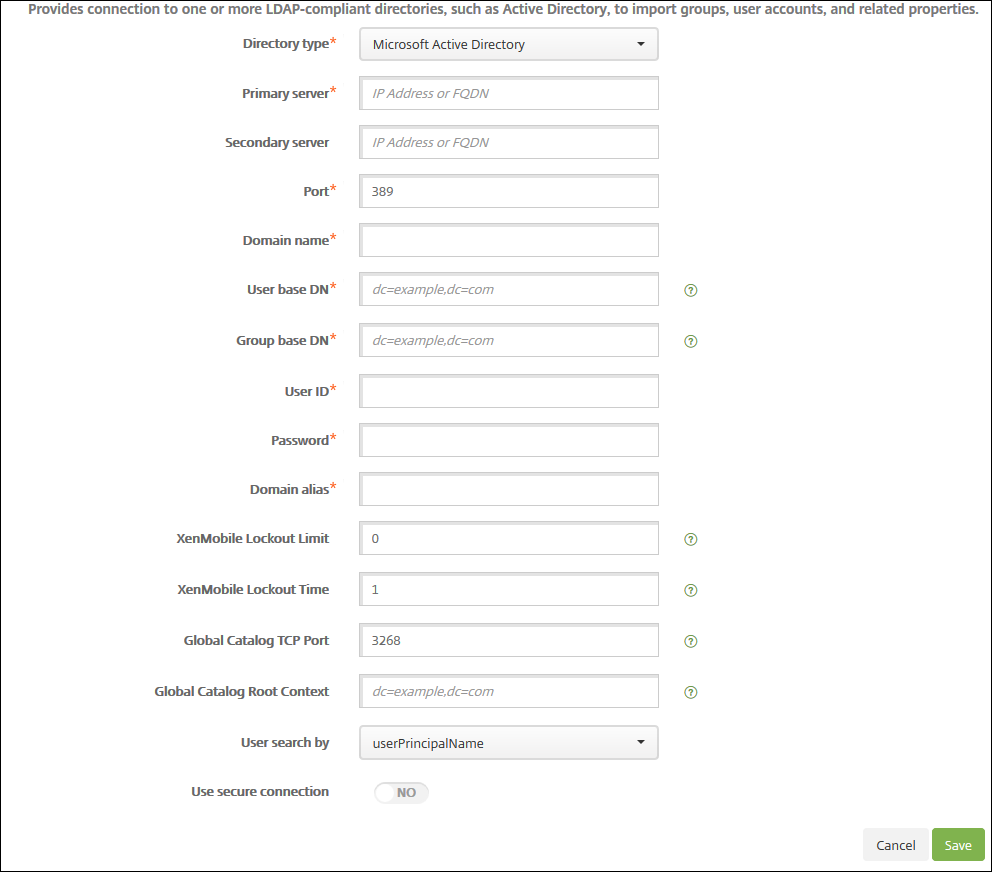Select the Domain alias input field
The height and width of the screenshot is (872, 992).
pyautogui.click(x=508, y=490)
